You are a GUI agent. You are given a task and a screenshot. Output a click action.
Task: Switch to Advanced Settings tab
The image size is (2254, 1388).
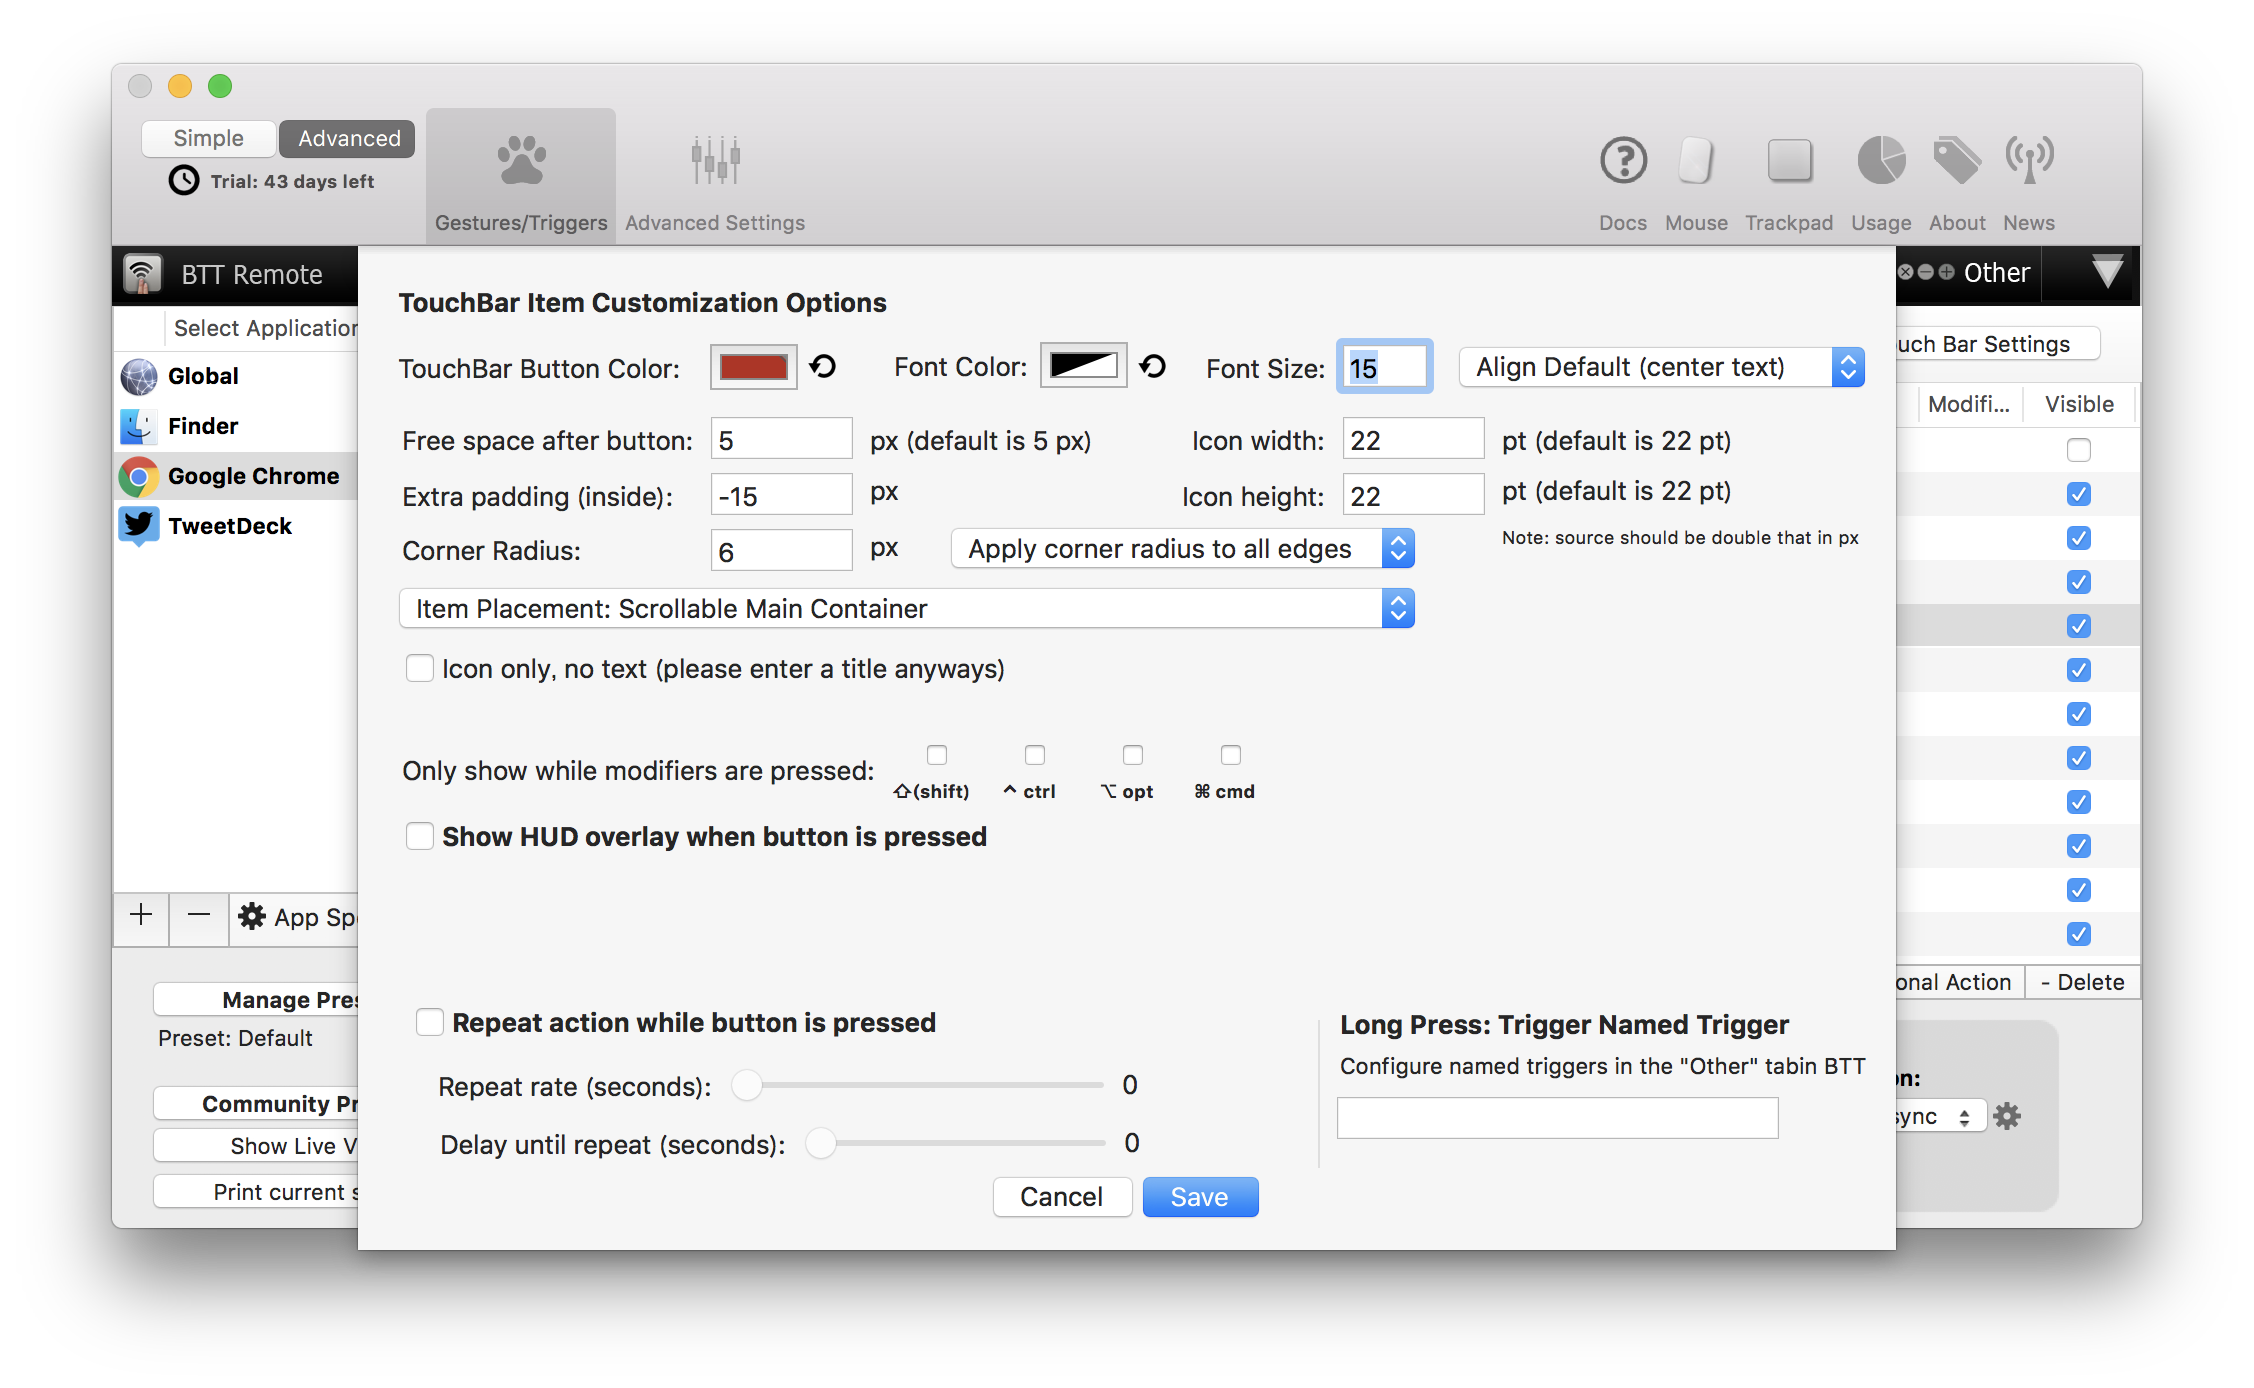pos(715,176)
